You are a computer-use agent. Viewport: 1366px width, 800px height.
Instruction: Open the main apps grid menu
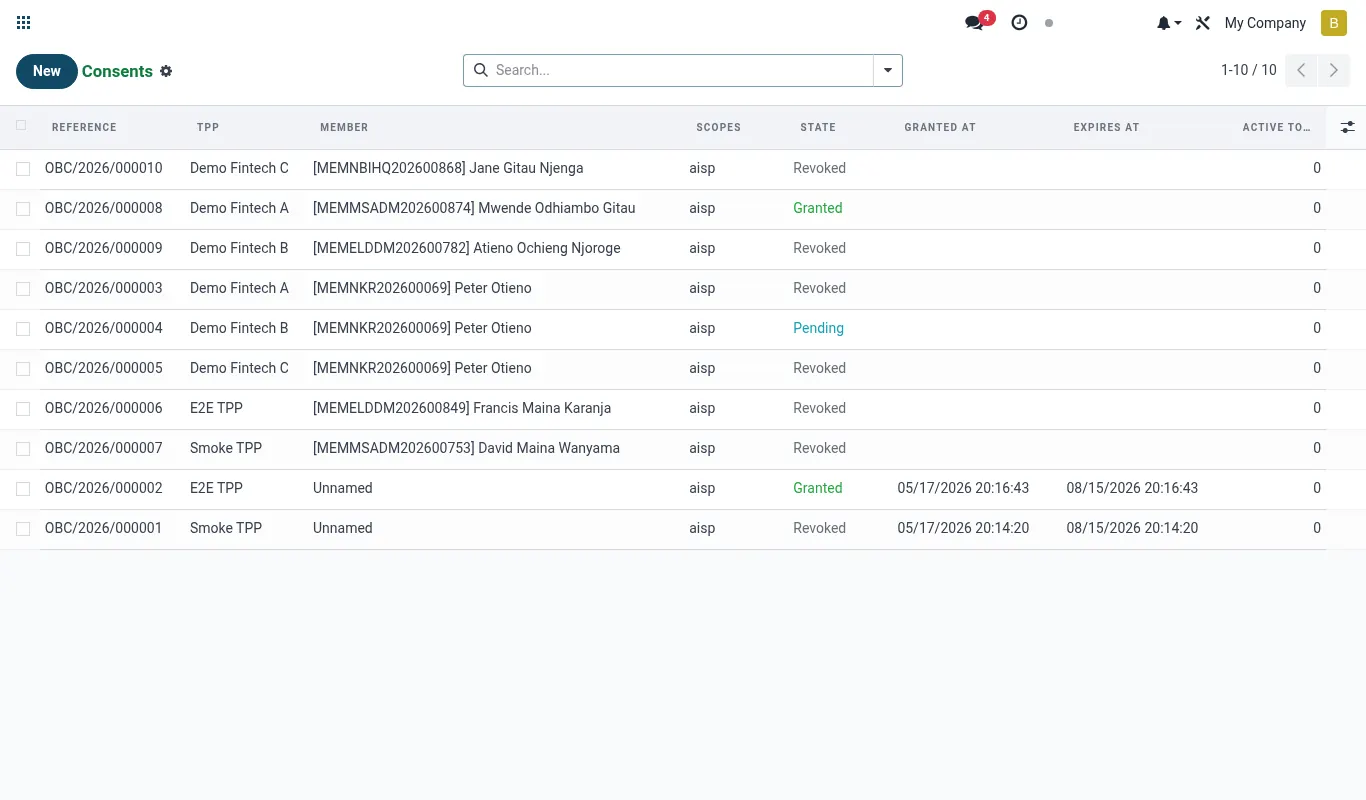click(24, 23)
